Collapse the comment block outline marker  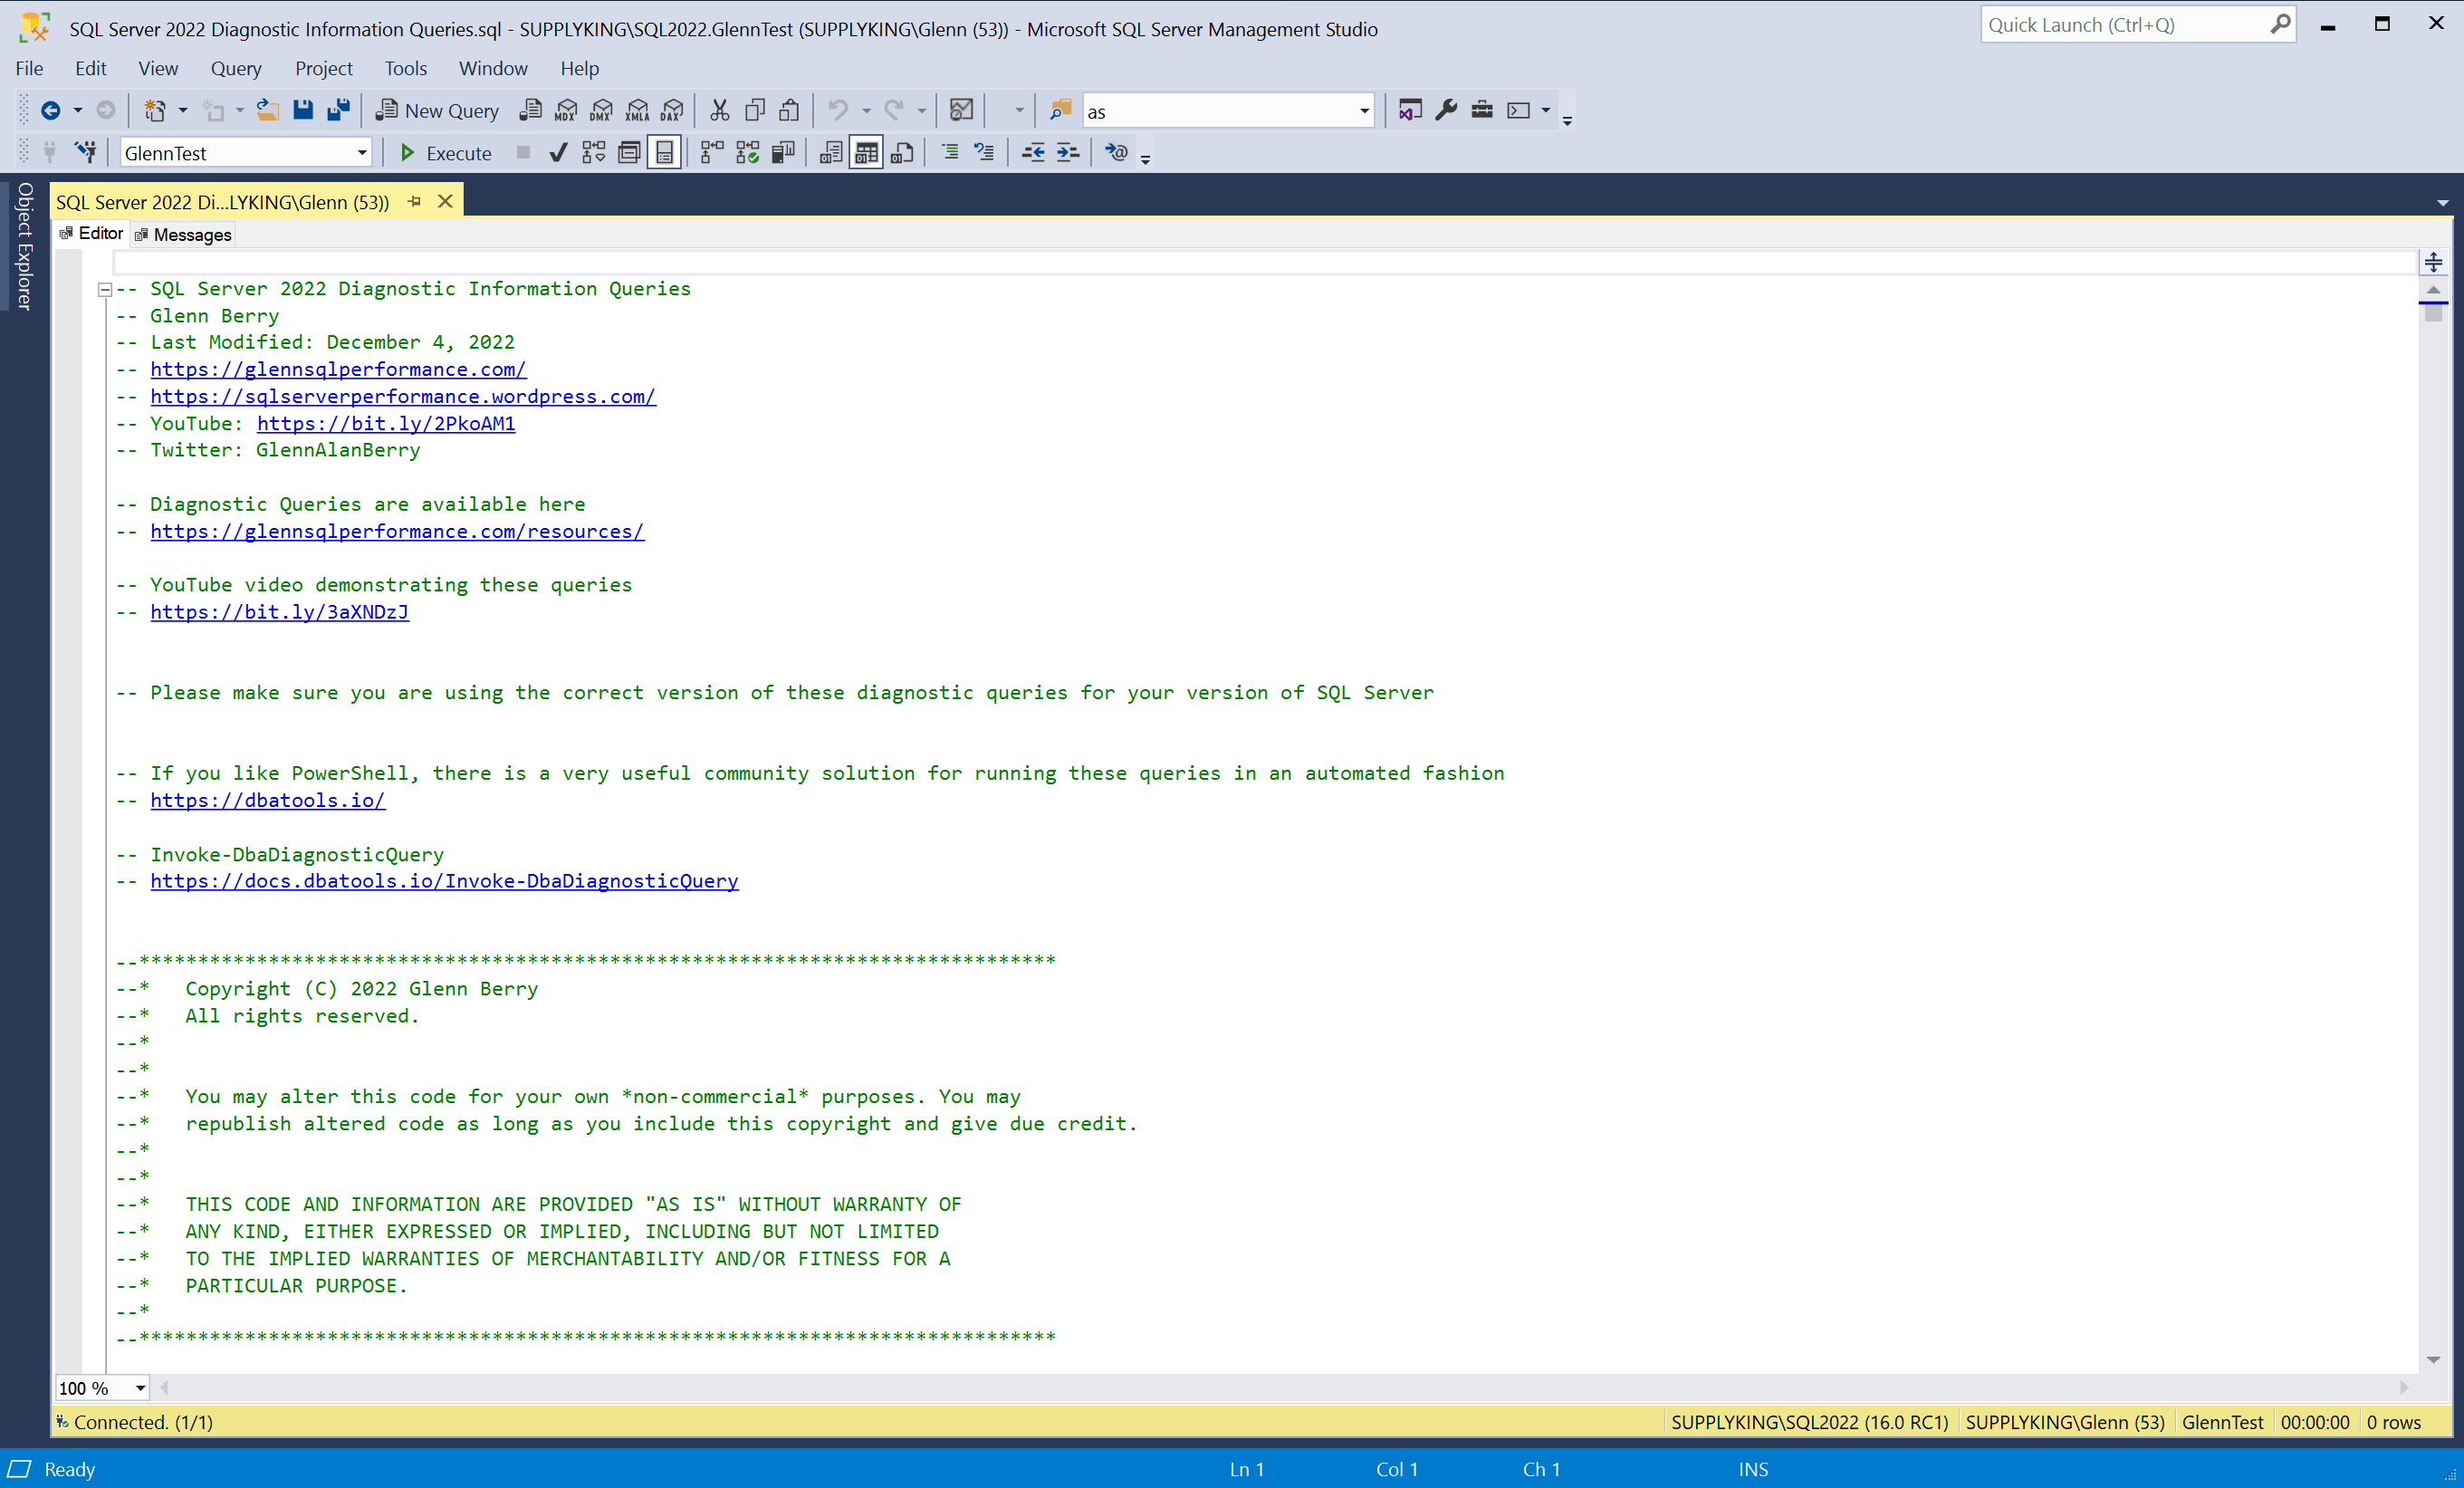point(104,290)
